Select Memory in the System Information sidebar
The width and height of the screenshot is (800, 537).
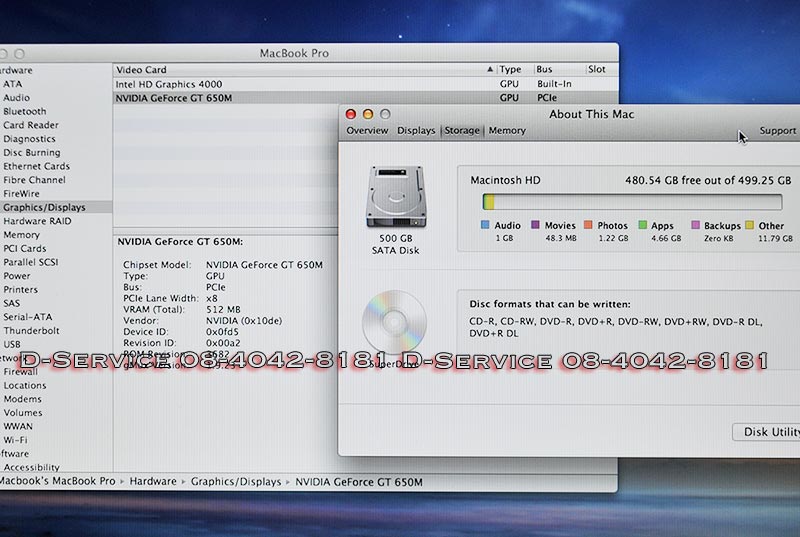click(x=21, y=235)
